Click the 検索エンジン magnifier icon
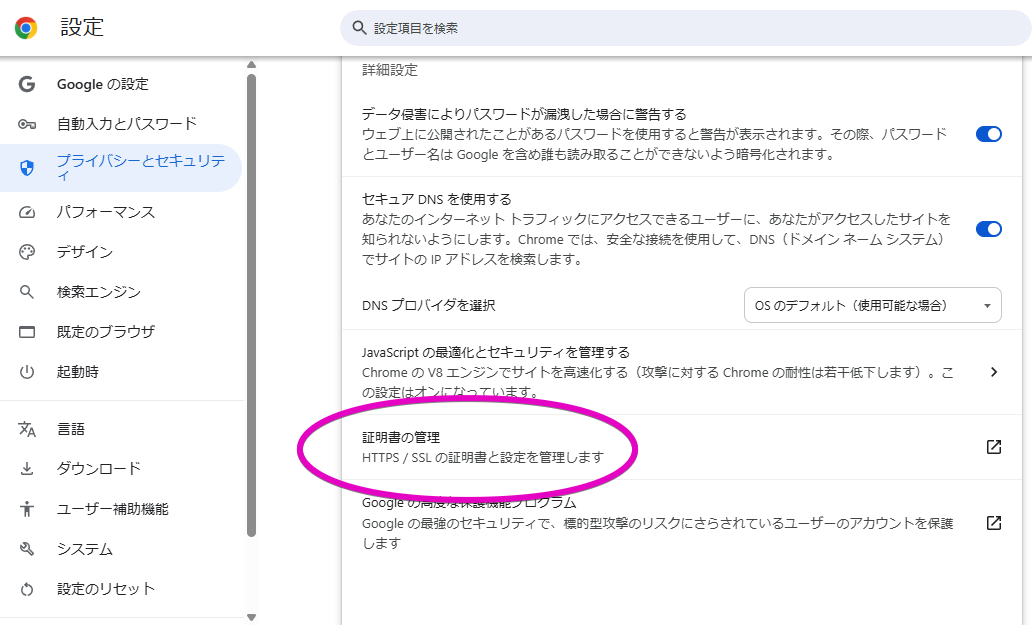This screenshot has width=1032, height=625. tap(27, 292)
